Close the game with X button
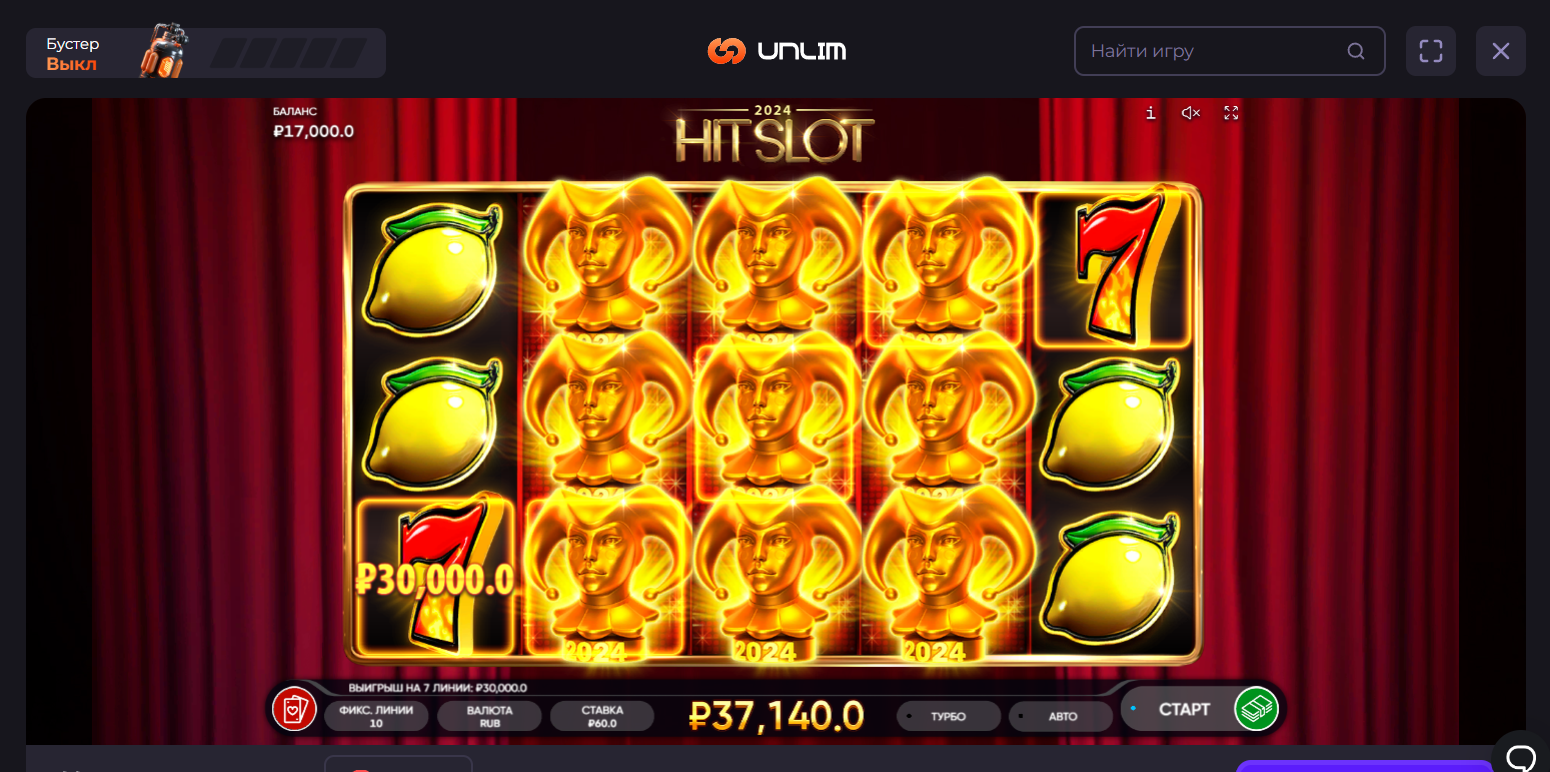Image resolution: width=1550 pixels, height=772 pixels. coord(1501,51)
